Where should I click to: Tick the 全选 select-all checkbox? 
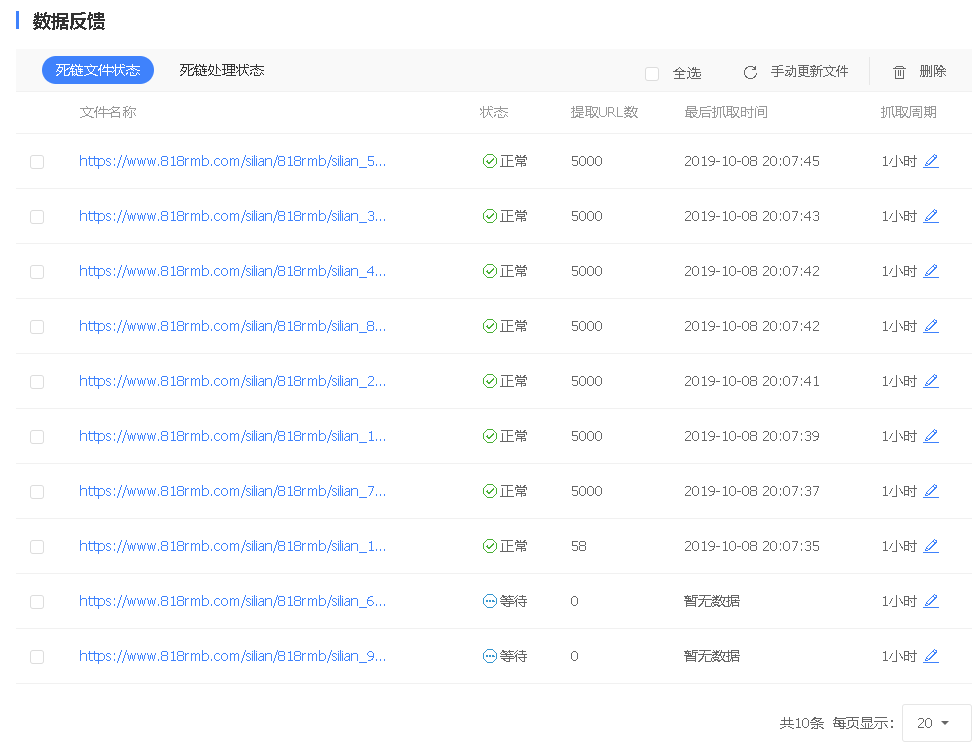pyautogui.click(x=652, y=74)
